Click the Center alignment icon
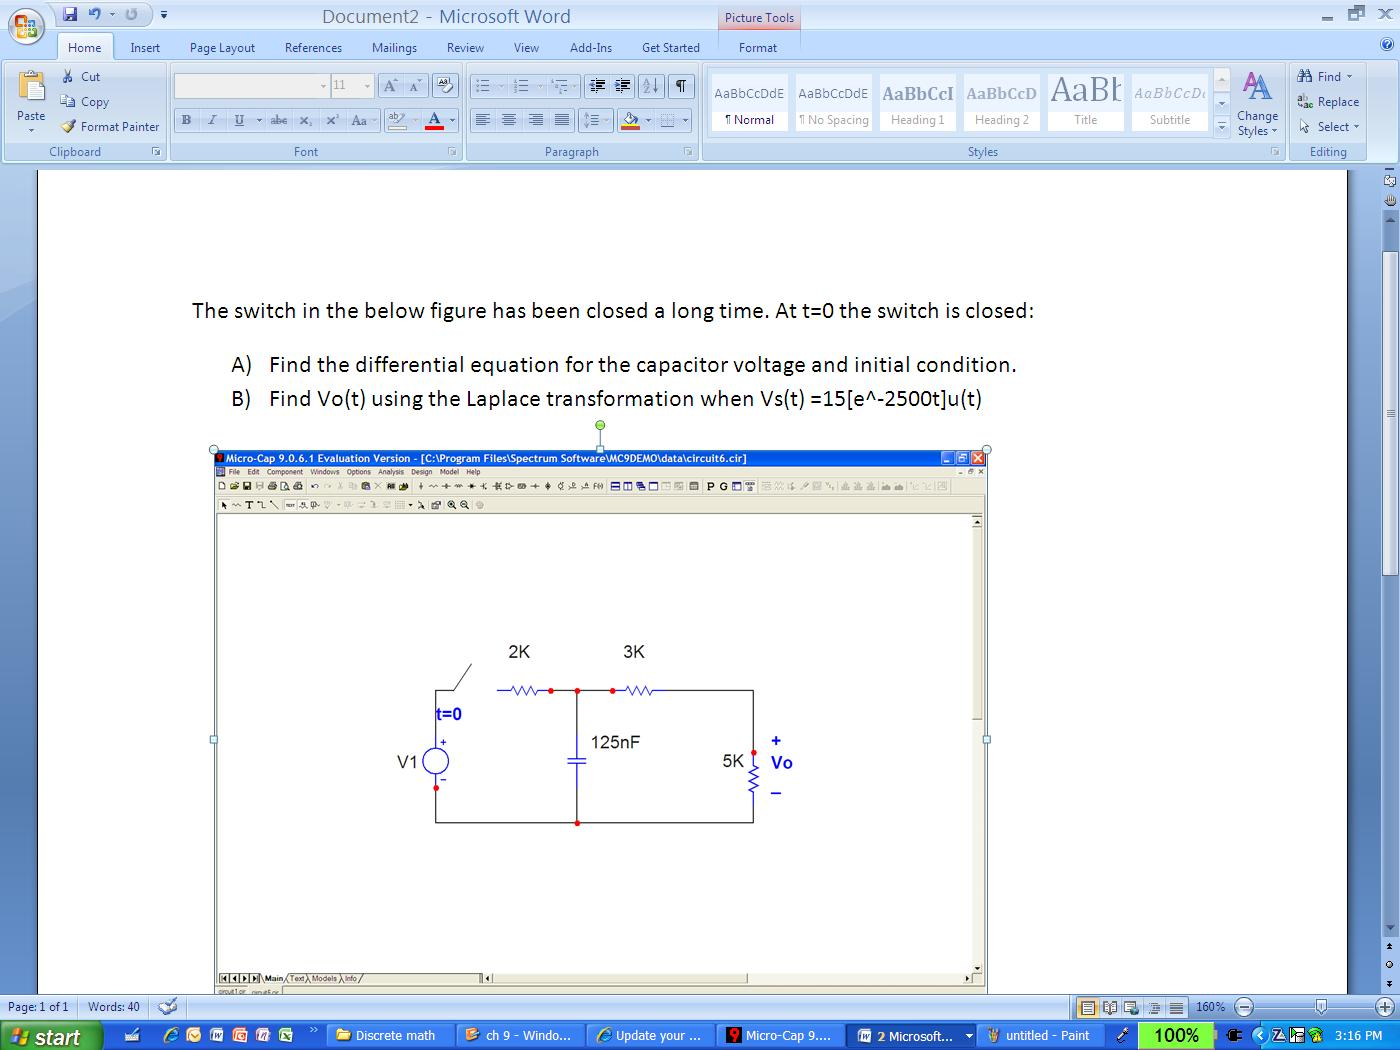 (509, 120)
